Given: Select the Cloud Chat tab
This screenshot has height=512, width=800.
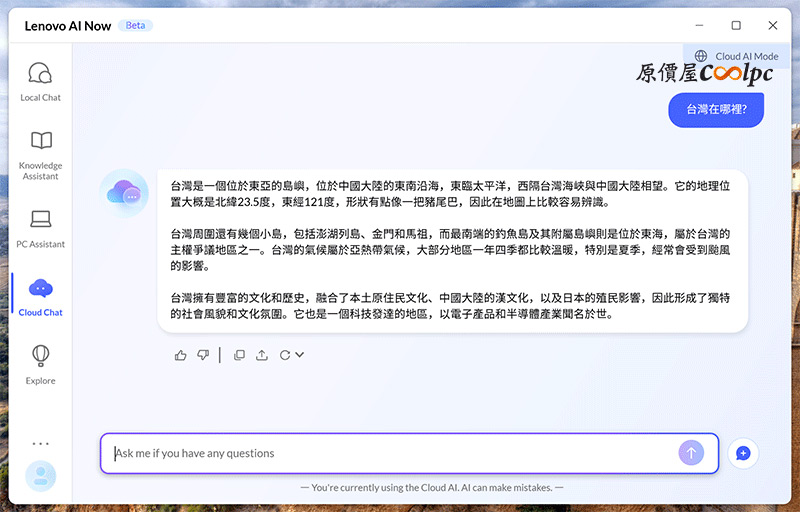Looking at the screenshot, I should point(40,298).
